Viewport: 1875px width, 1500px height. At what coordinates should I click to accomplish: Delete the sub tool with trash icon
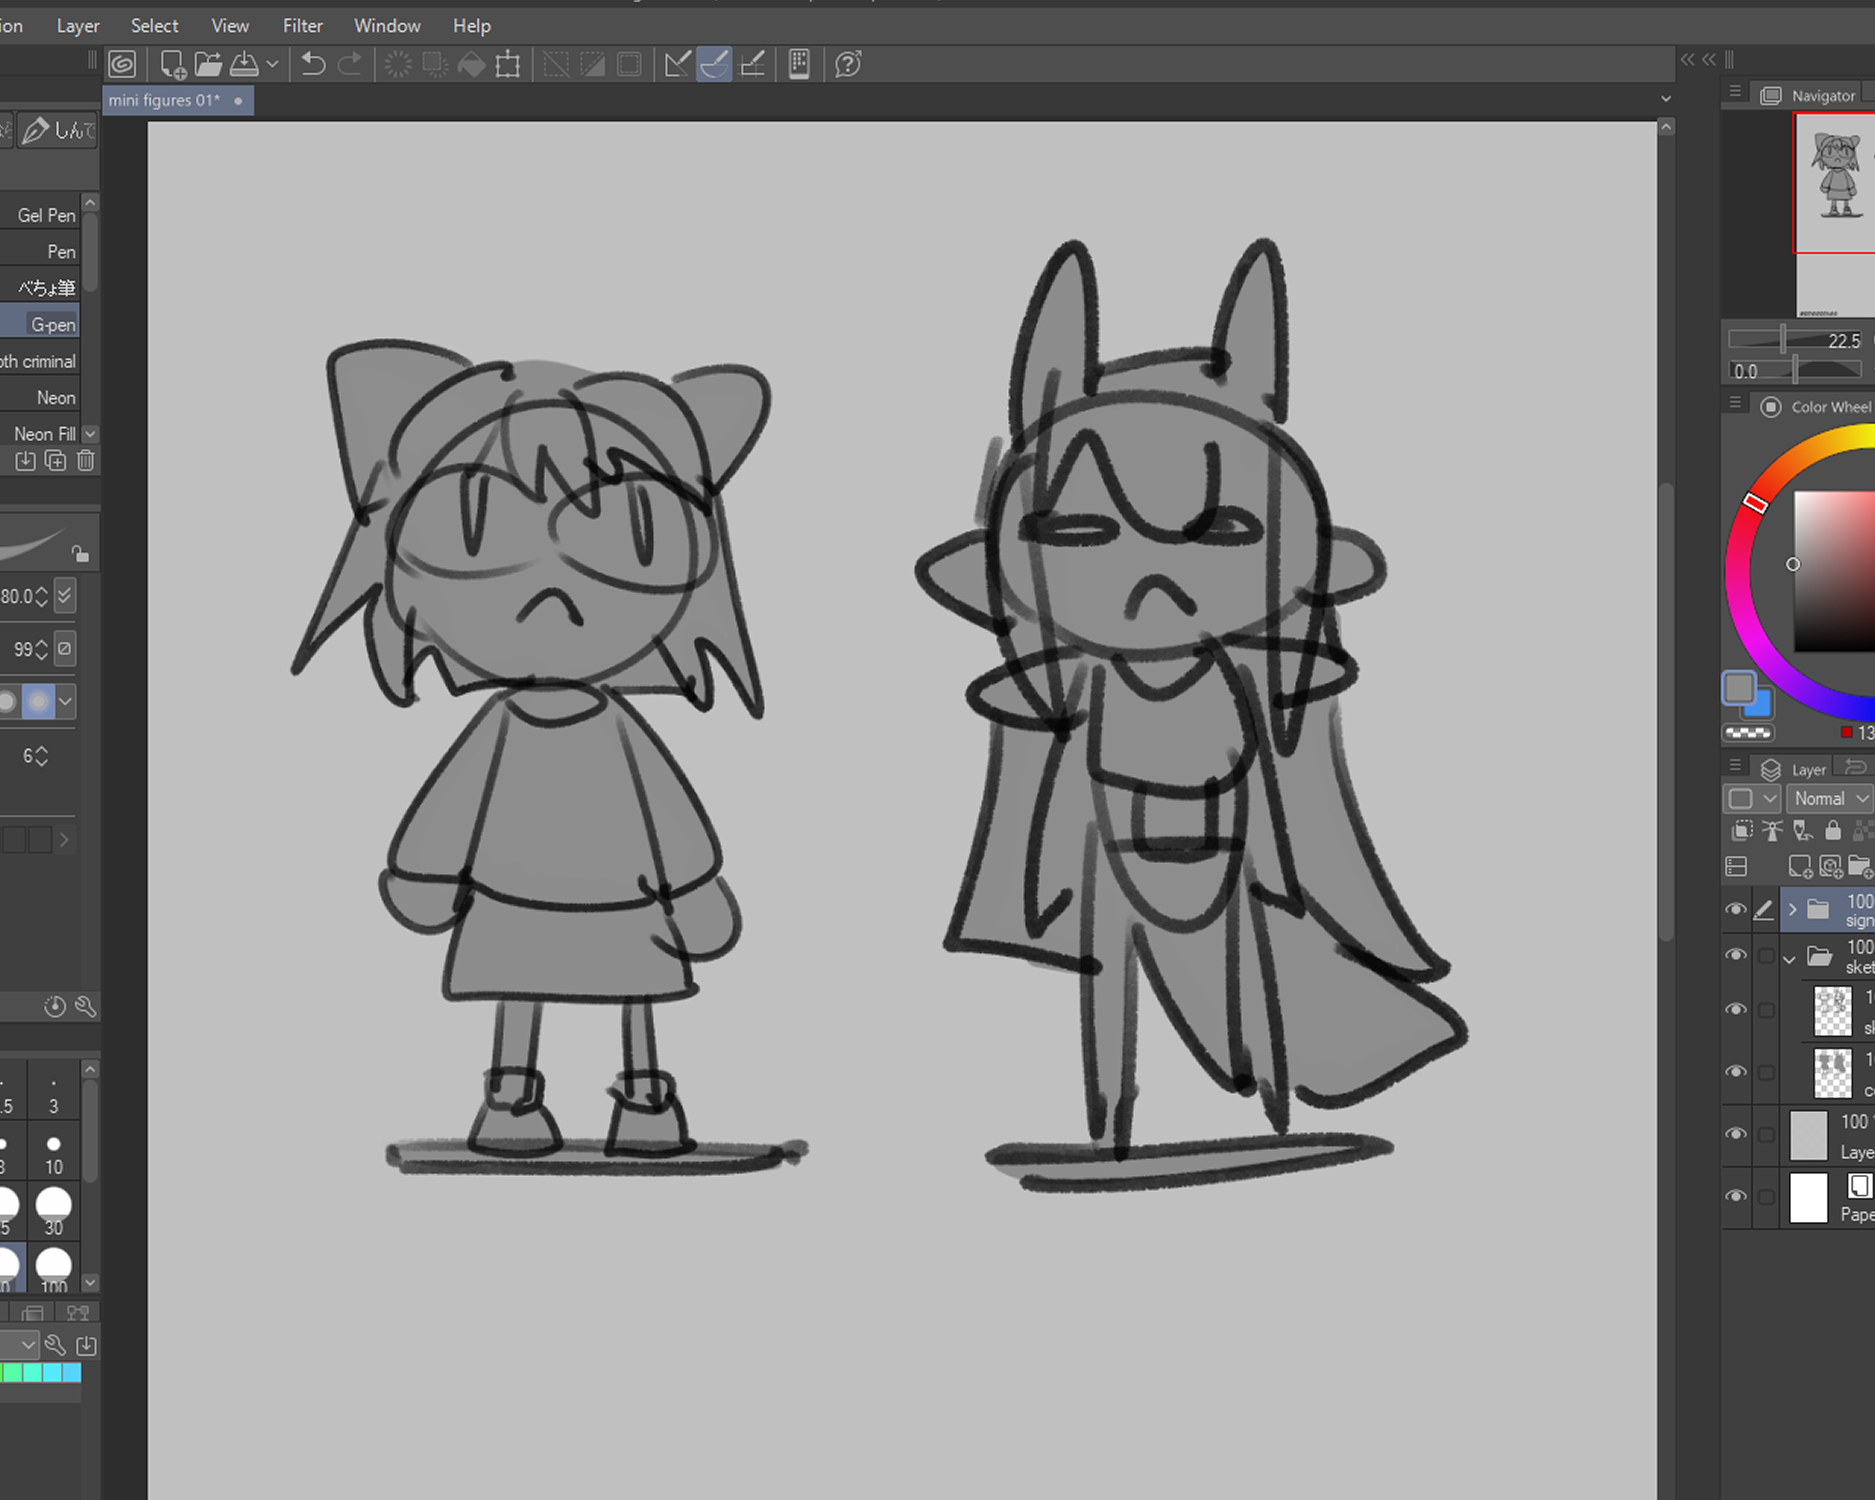(x=86, y=461)
